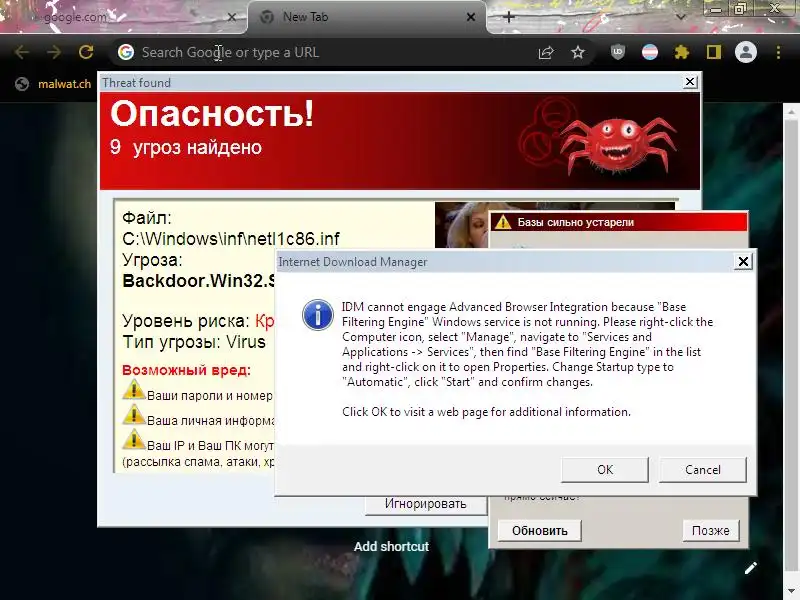
Task: Open the profile avatar menu
Action: pyautogui.click(x=745, y=52)
